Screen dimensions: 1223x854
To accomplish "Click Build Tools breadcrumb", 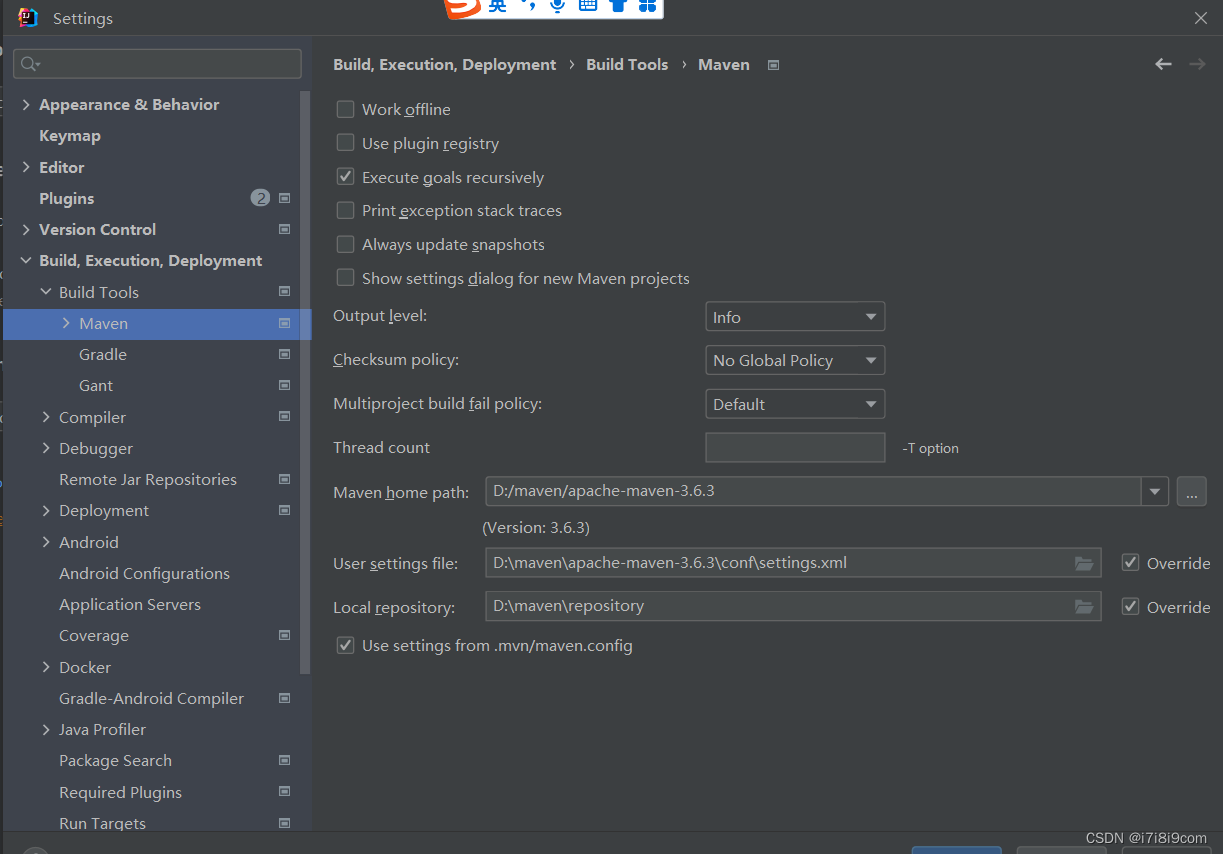I will pyautogui.click(x=627, y=64).
